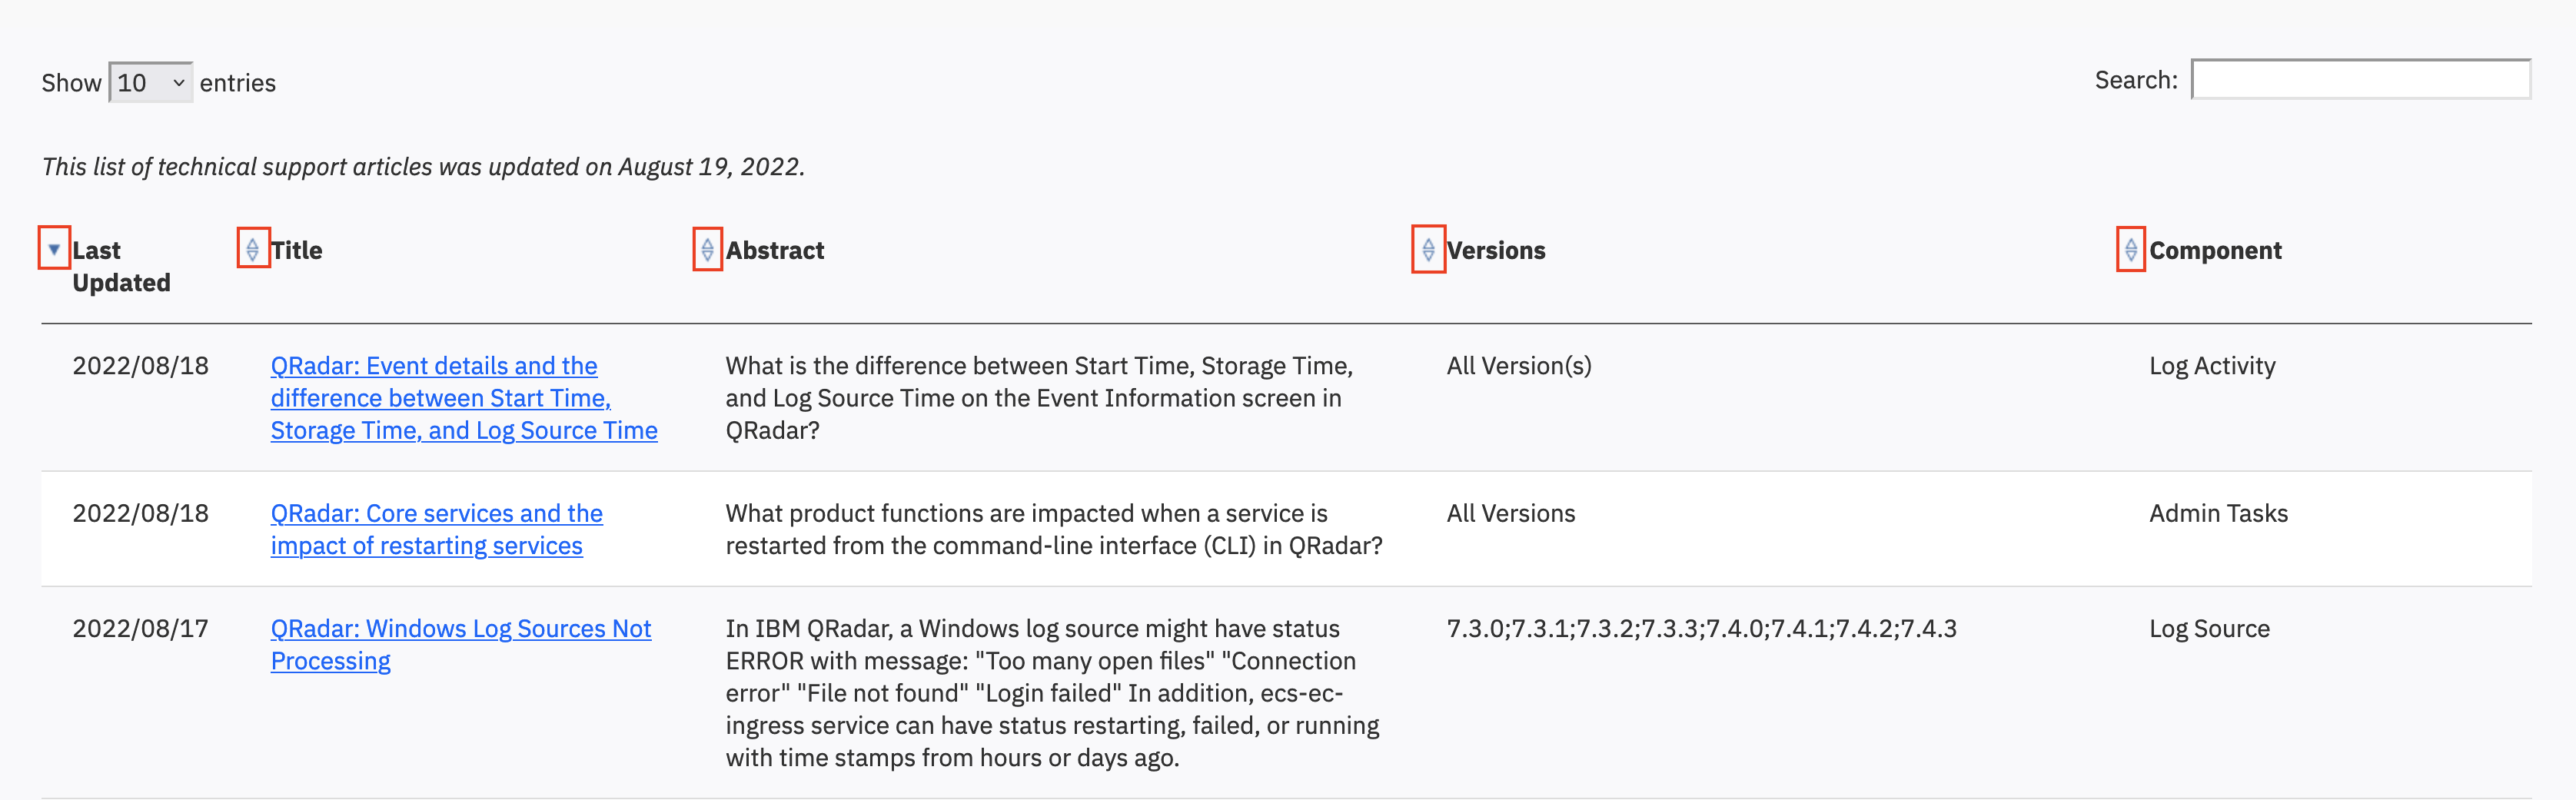
Task: Click the Title column sort icon
Action: pos(253,248)
